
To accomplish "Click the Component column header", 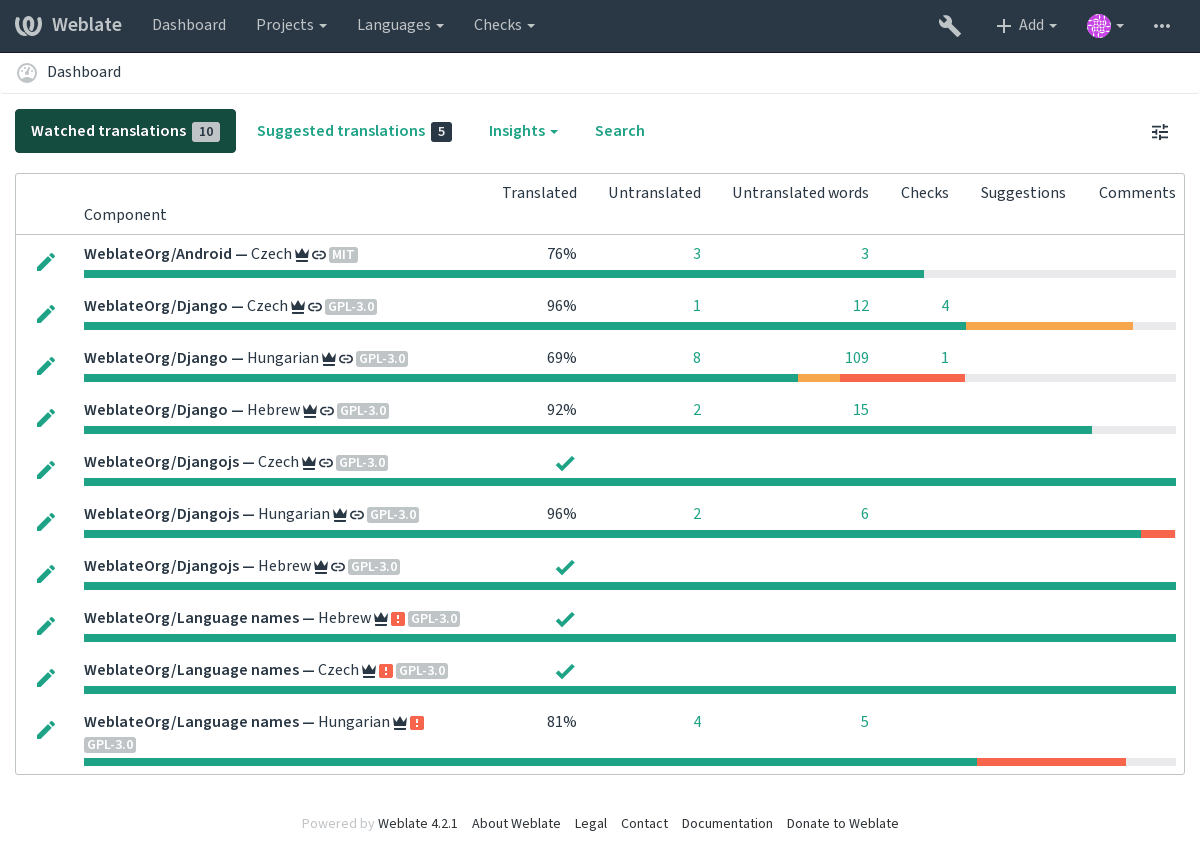I will [x=125, y=215].
